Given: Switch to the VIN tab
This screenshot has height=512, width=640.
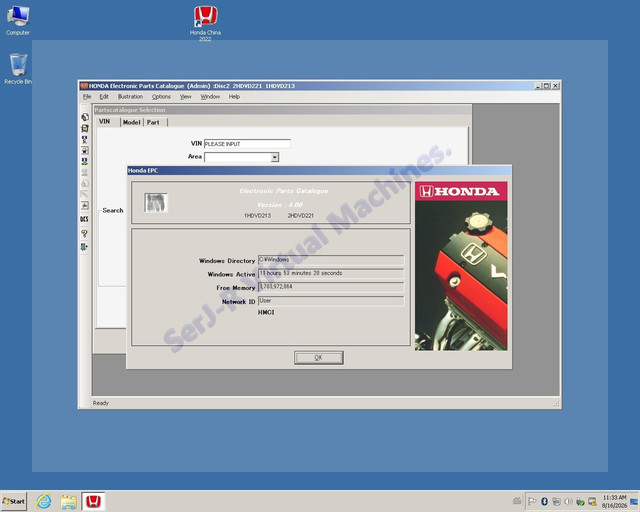Looking at the screenshot, I should (107, 122).
